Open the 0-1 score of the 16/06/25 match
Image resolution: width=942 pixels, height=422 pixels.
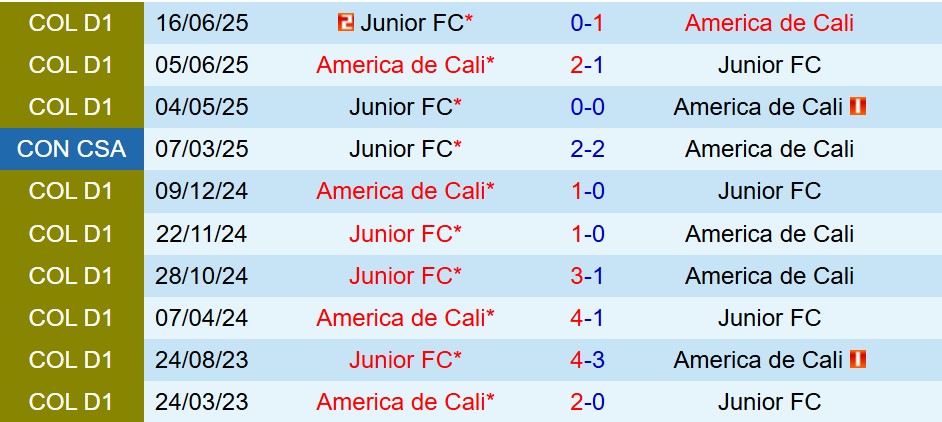point(587,23)
